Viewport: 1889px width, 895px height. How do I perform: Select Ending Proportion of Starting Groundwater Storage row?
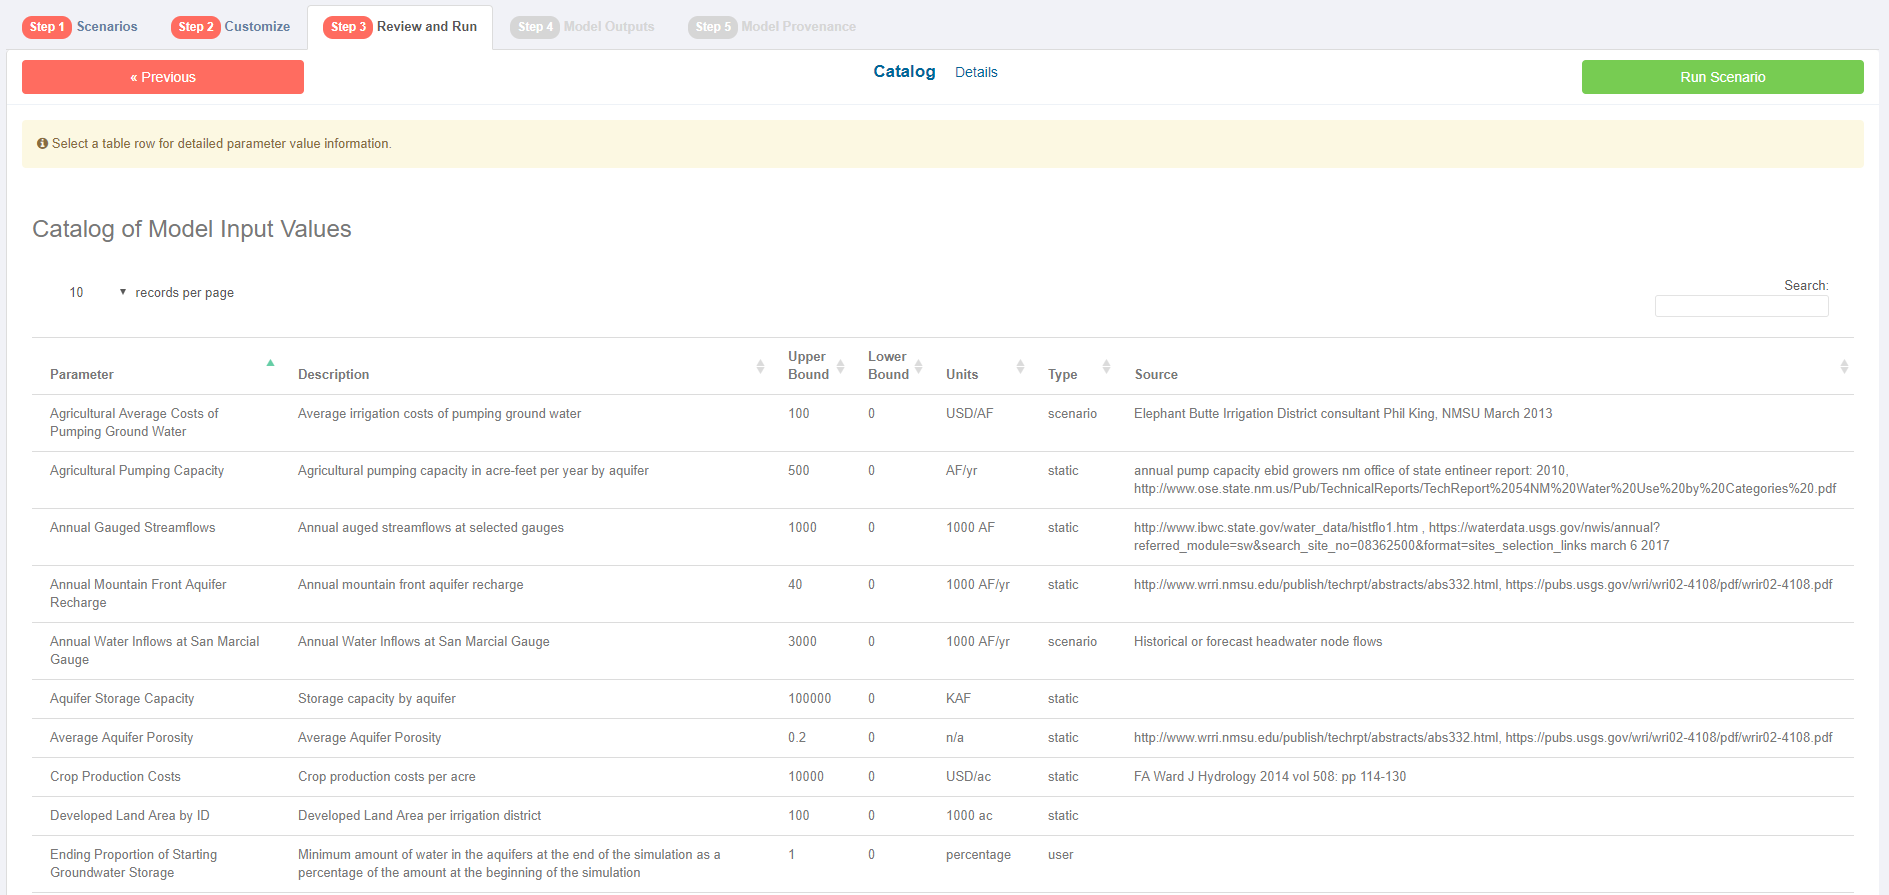(942, 864)
